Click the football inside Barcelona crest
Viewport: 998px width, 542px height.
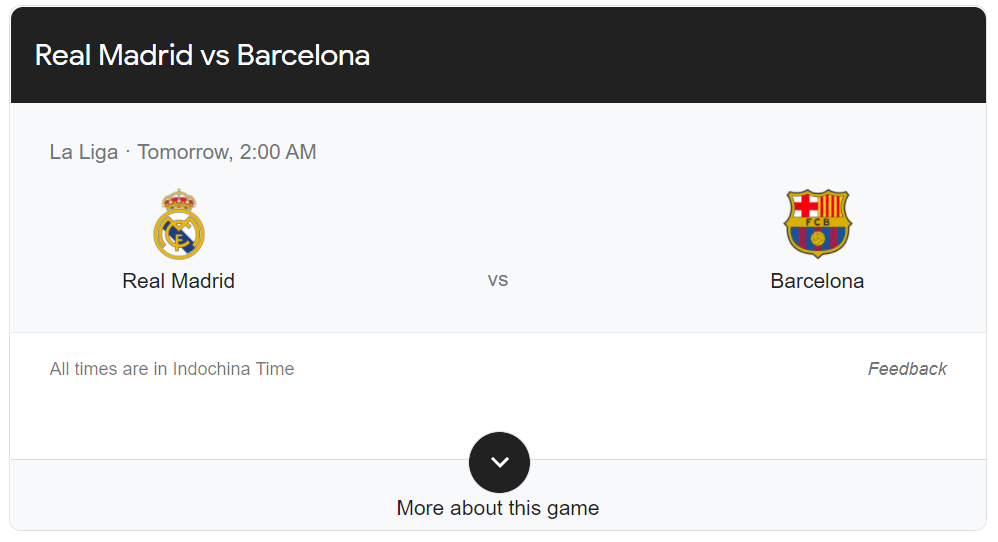click(x=818, y=239)
